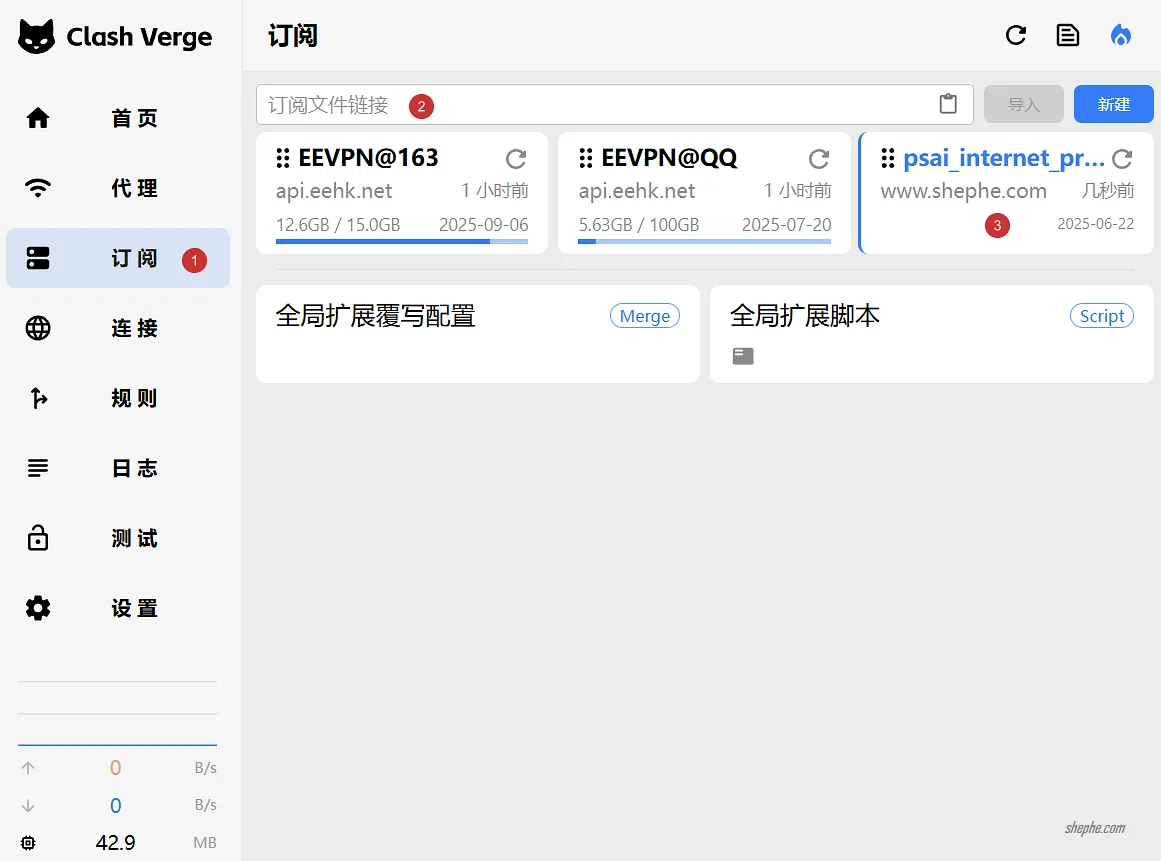Open the 代理 proxies page
The height and width of the screenshot is (861, 1161).
118,188
